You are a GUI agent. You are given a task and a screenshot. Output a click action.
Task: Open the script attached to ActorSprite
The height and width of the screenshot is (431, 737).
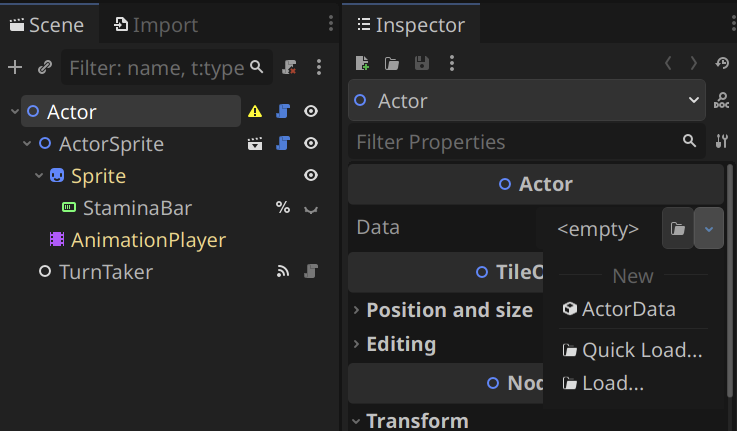click(283, 144)
